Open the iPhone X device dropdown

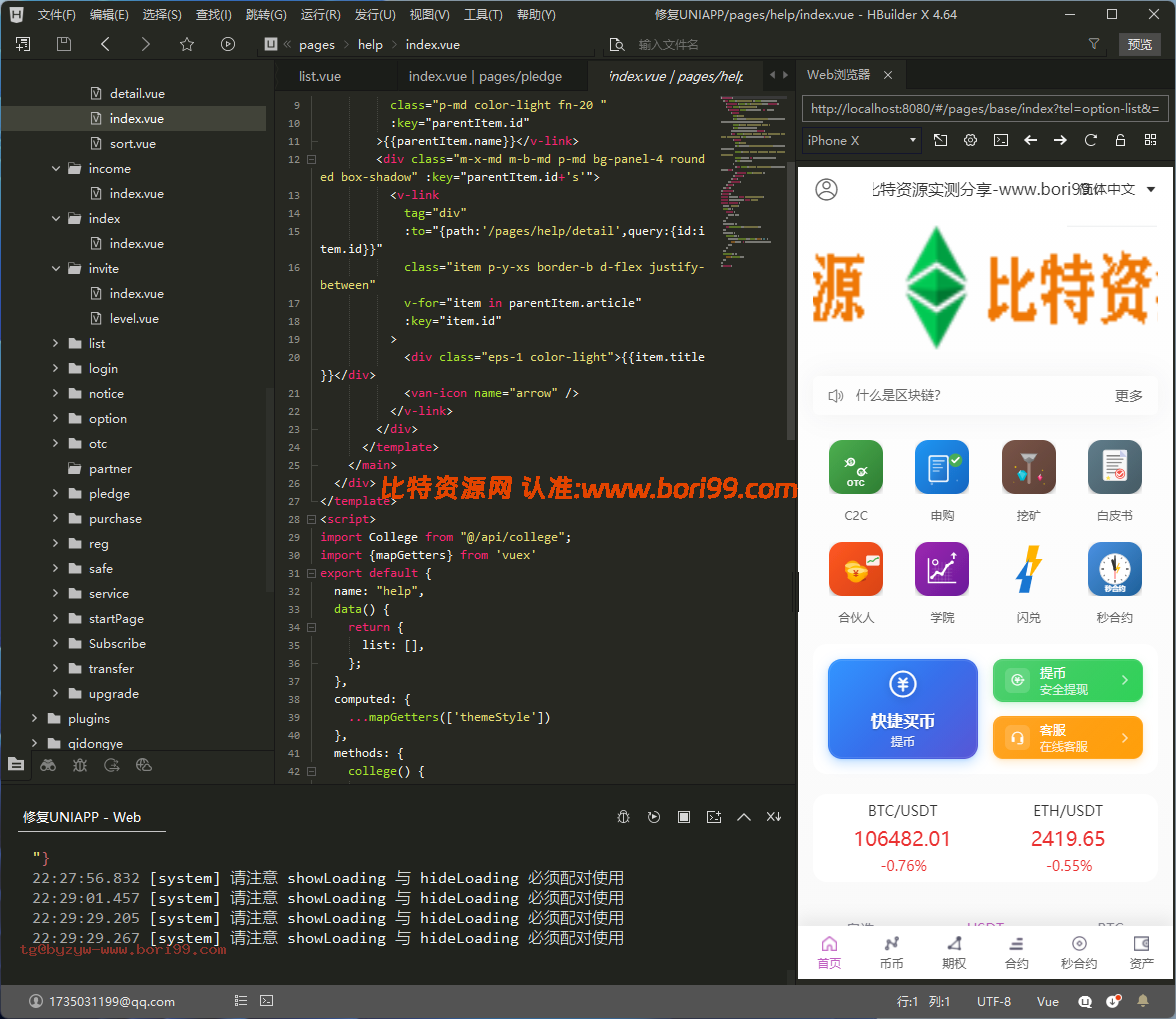click(861, 140)
